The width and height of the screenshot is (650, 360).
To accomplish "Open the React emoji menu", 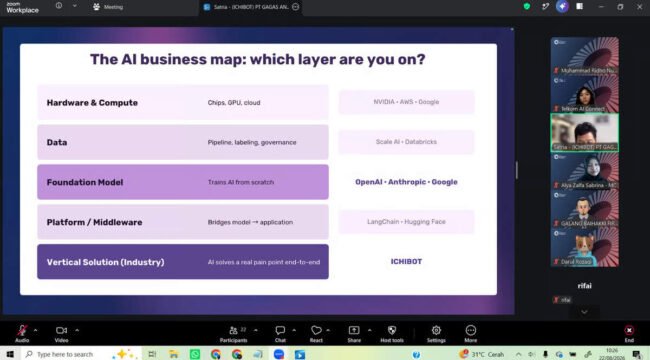I will pyautogui.click(x=316, y=333).
